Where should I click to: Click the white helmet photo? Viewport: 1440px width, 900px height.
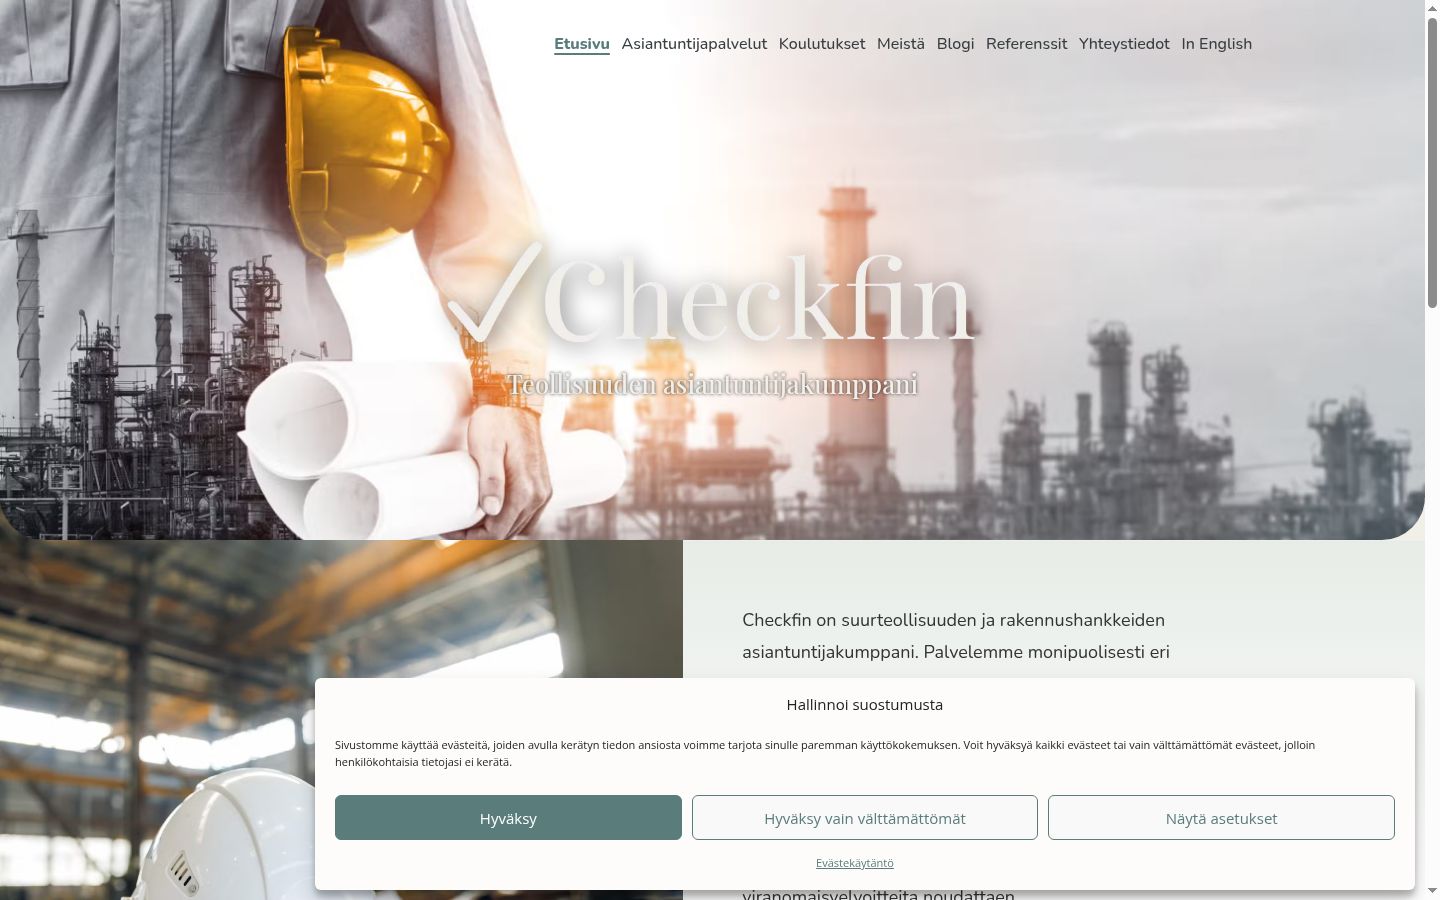[x=341, y=720]
